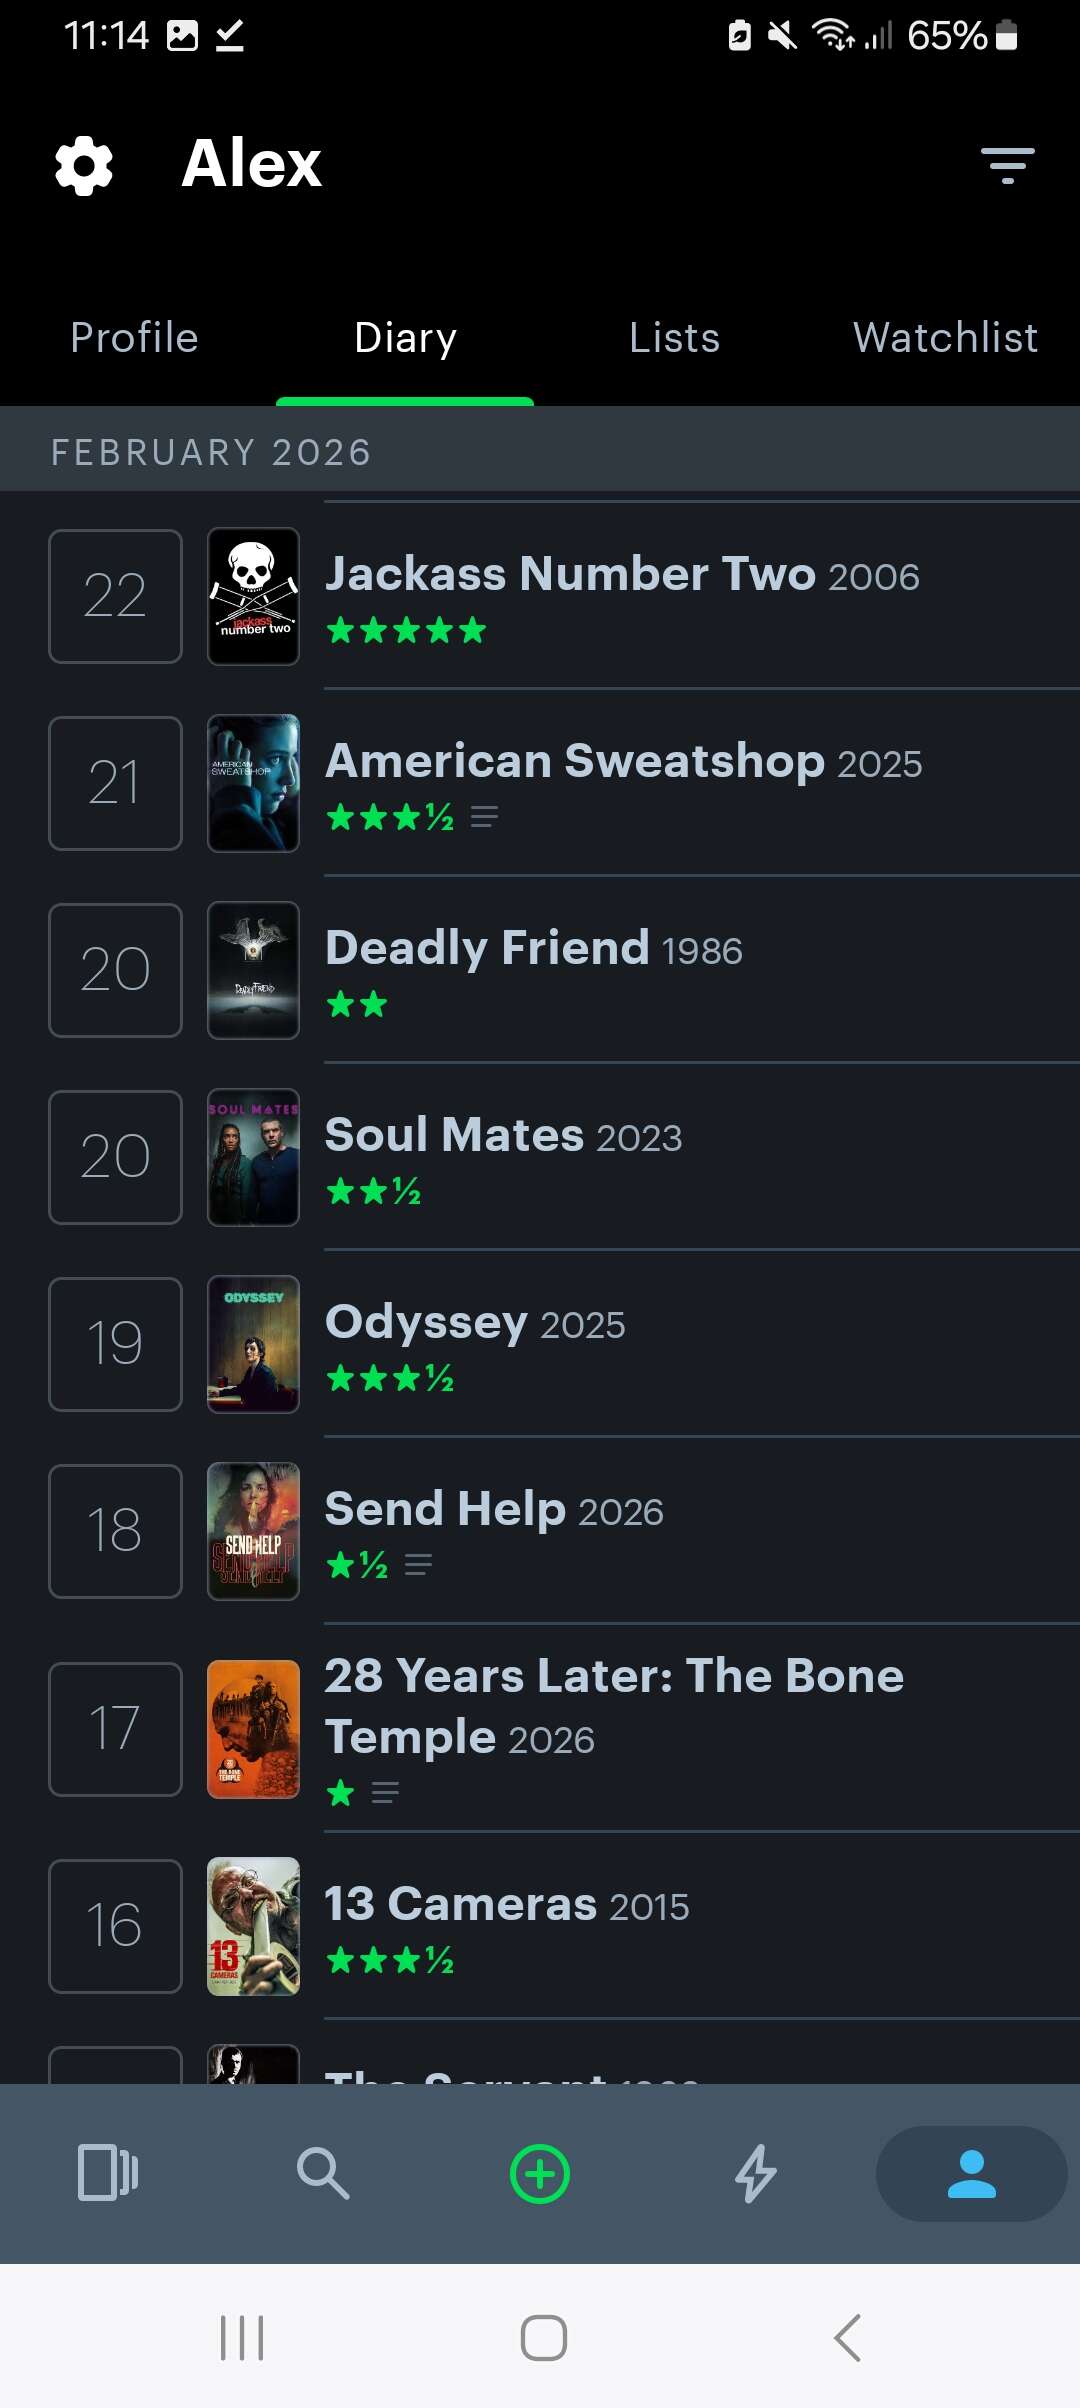Image resolution: width=1080 pixels, height=2408 pixels.
Task: Open the Odyssey poster thumbnail
Action: click(x=252, y=1344)
